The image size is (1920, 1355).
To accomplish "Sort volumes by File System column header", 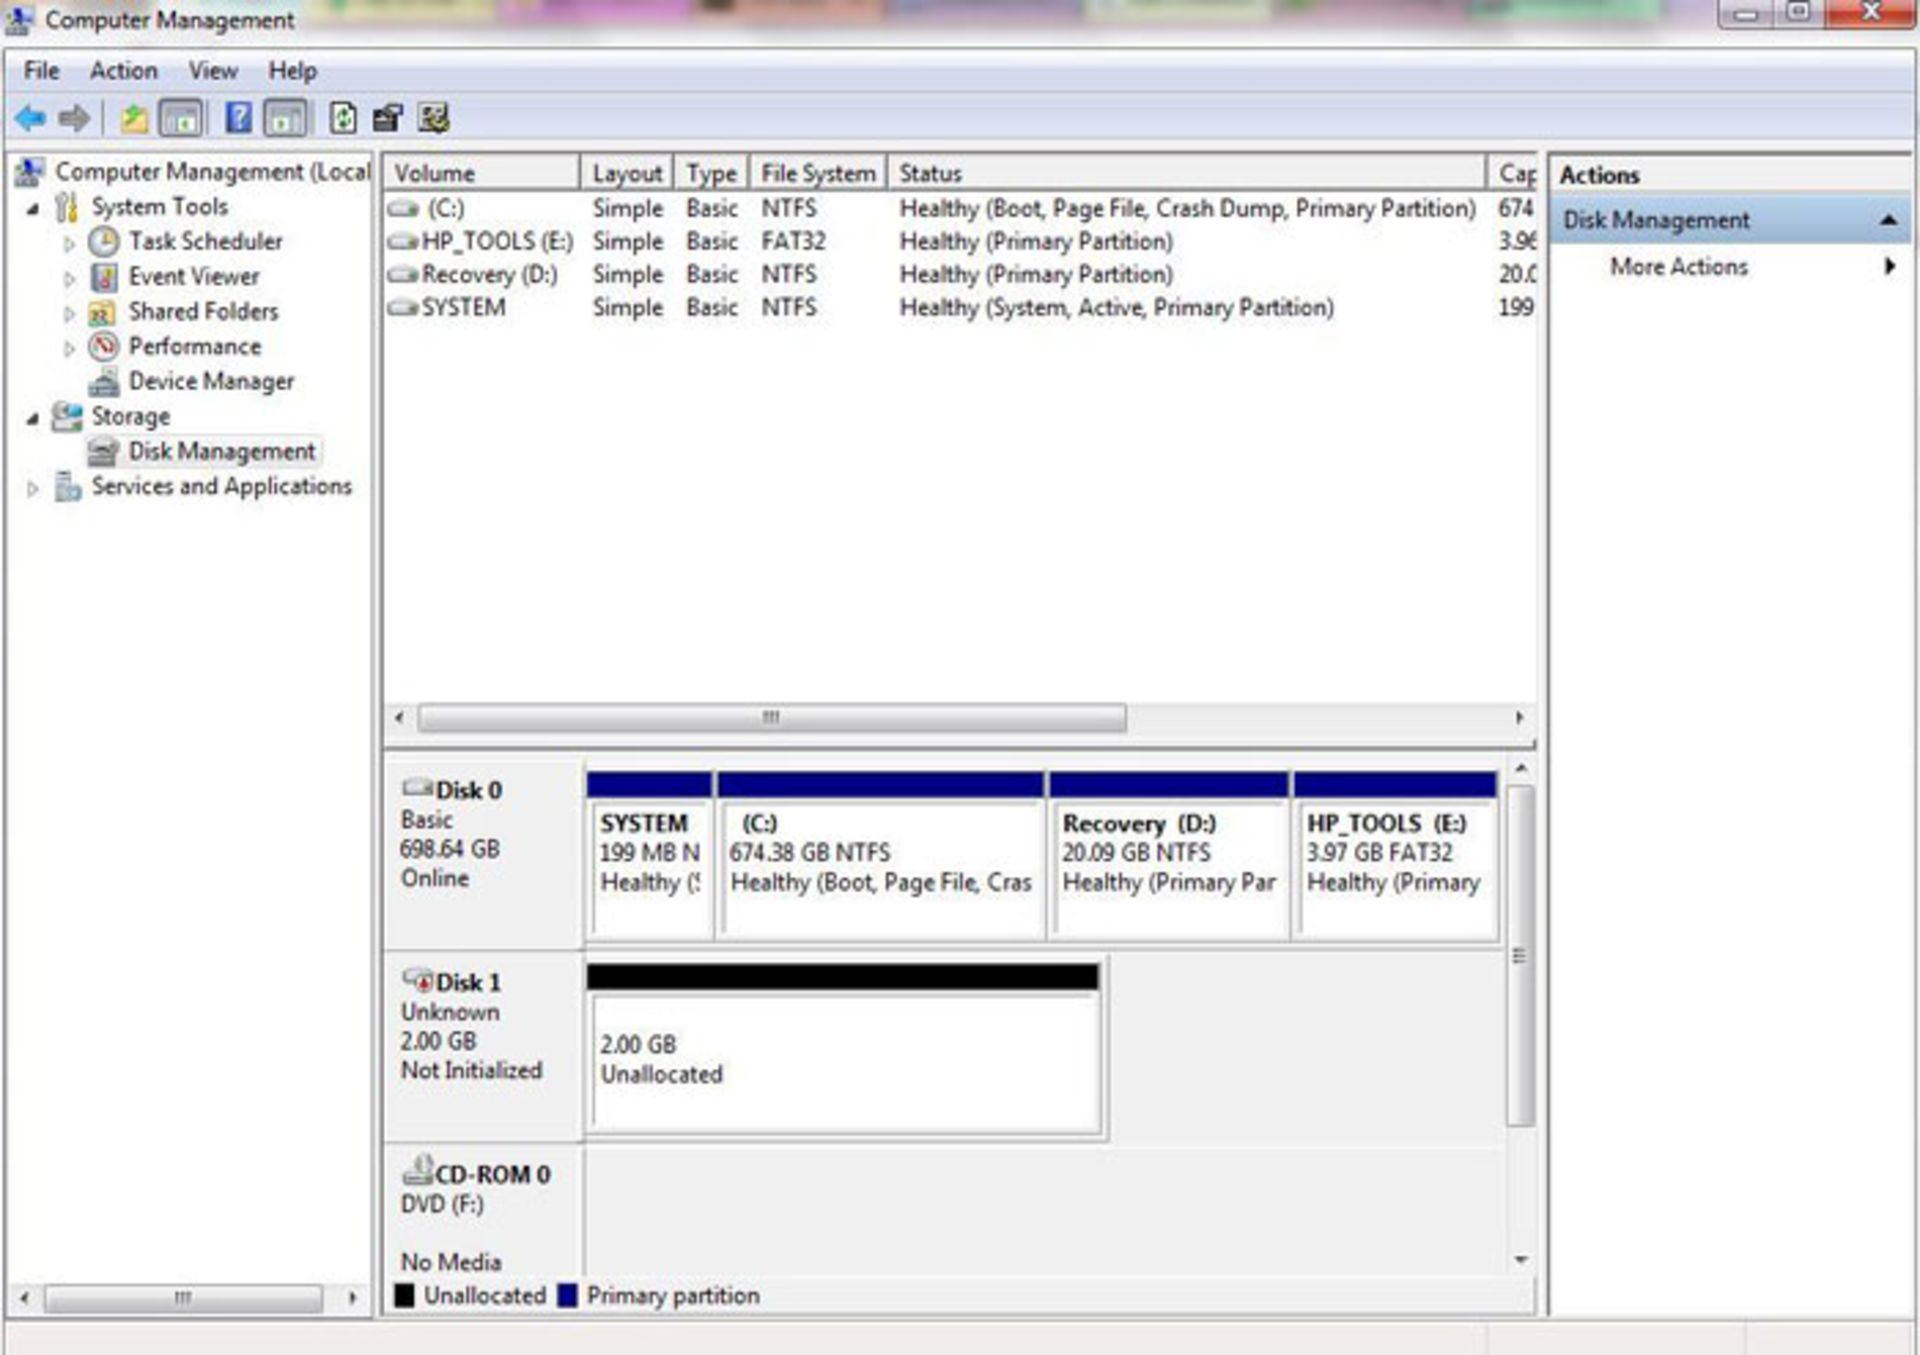I will 817,173.
